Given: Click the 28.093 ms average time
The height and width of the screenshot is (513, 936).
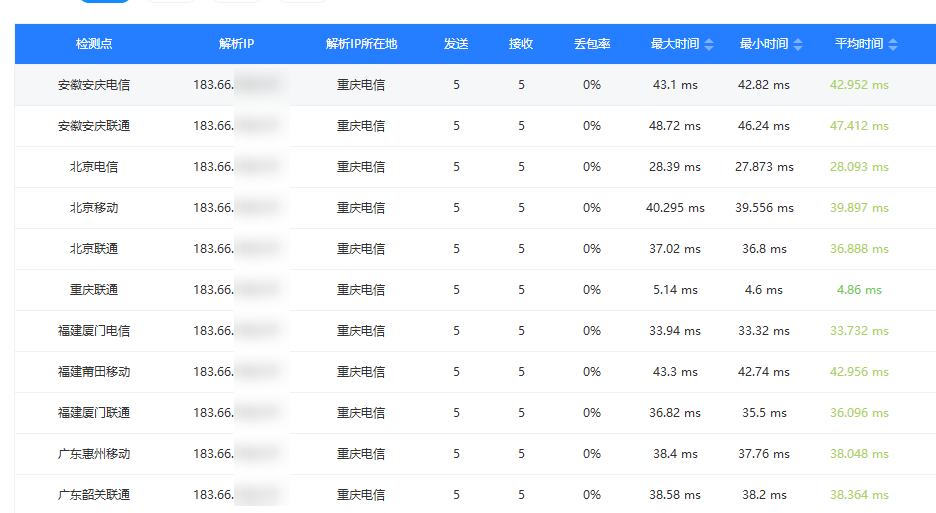Looking at the screenshot, I should click(859, 167).
